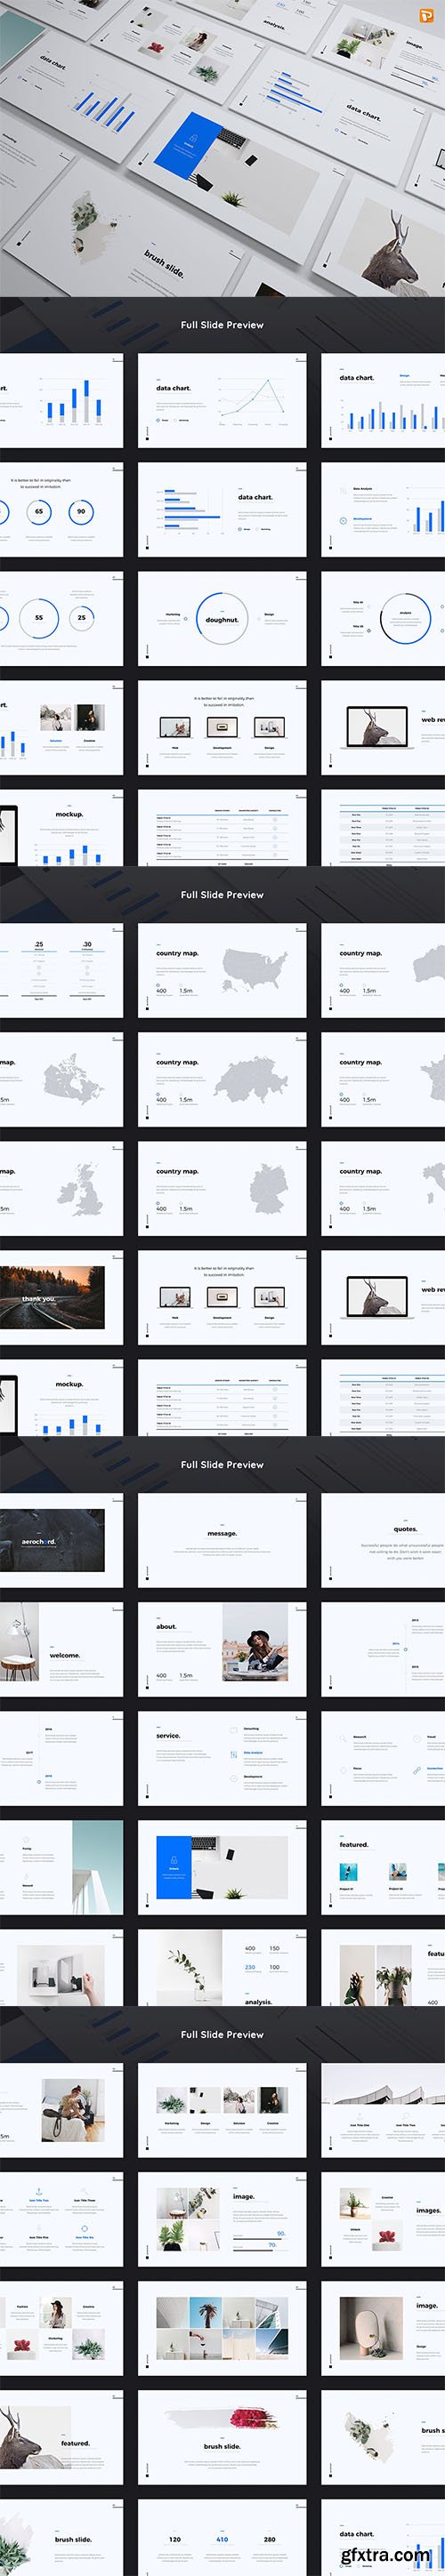This screenshot has width=445, height=2576.
Task: Open the Canada map slide
Action: [x=62, y=1079]
